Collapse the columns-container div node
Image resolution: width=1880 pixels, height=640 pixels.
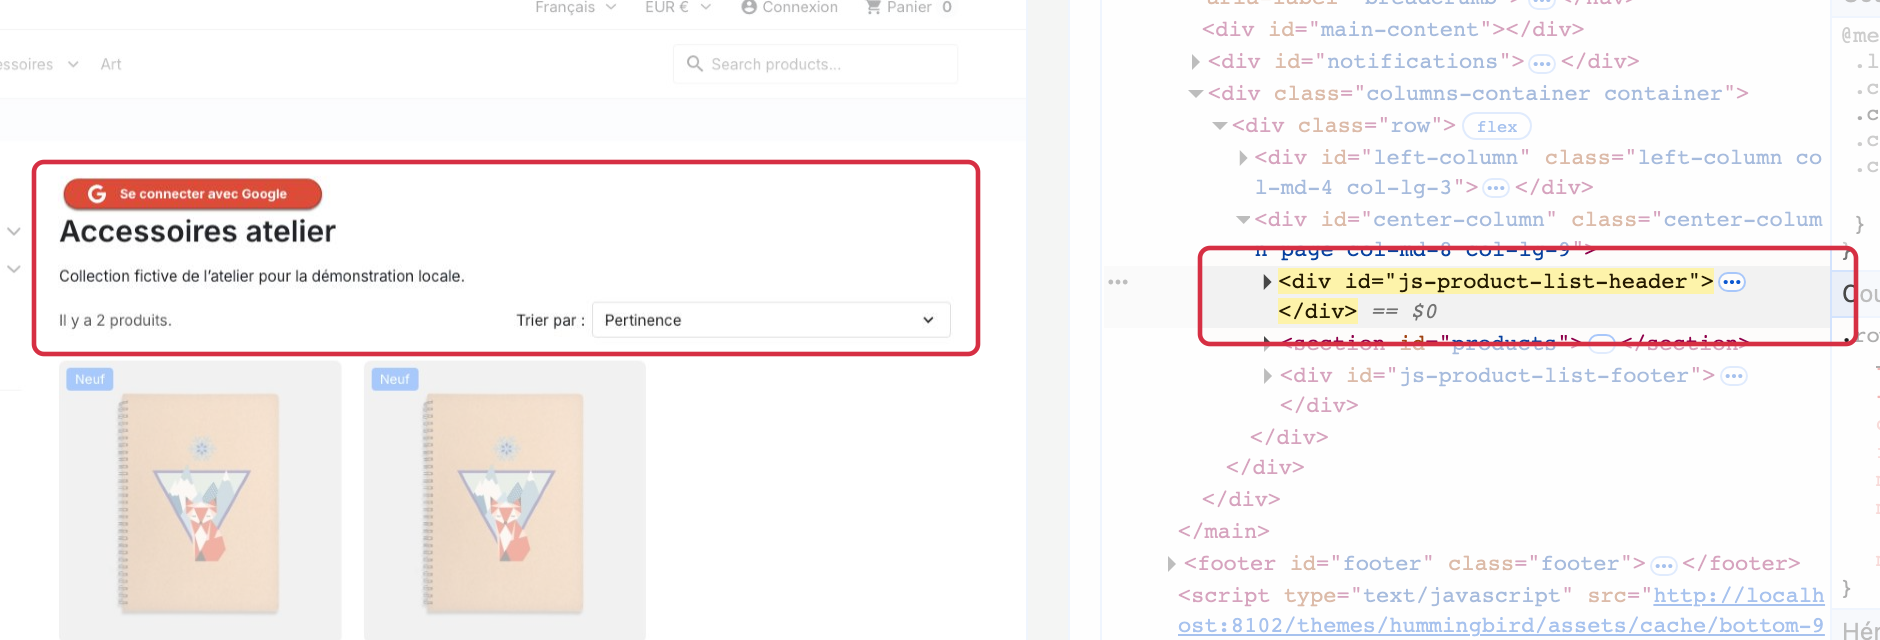pos(1196,94)
